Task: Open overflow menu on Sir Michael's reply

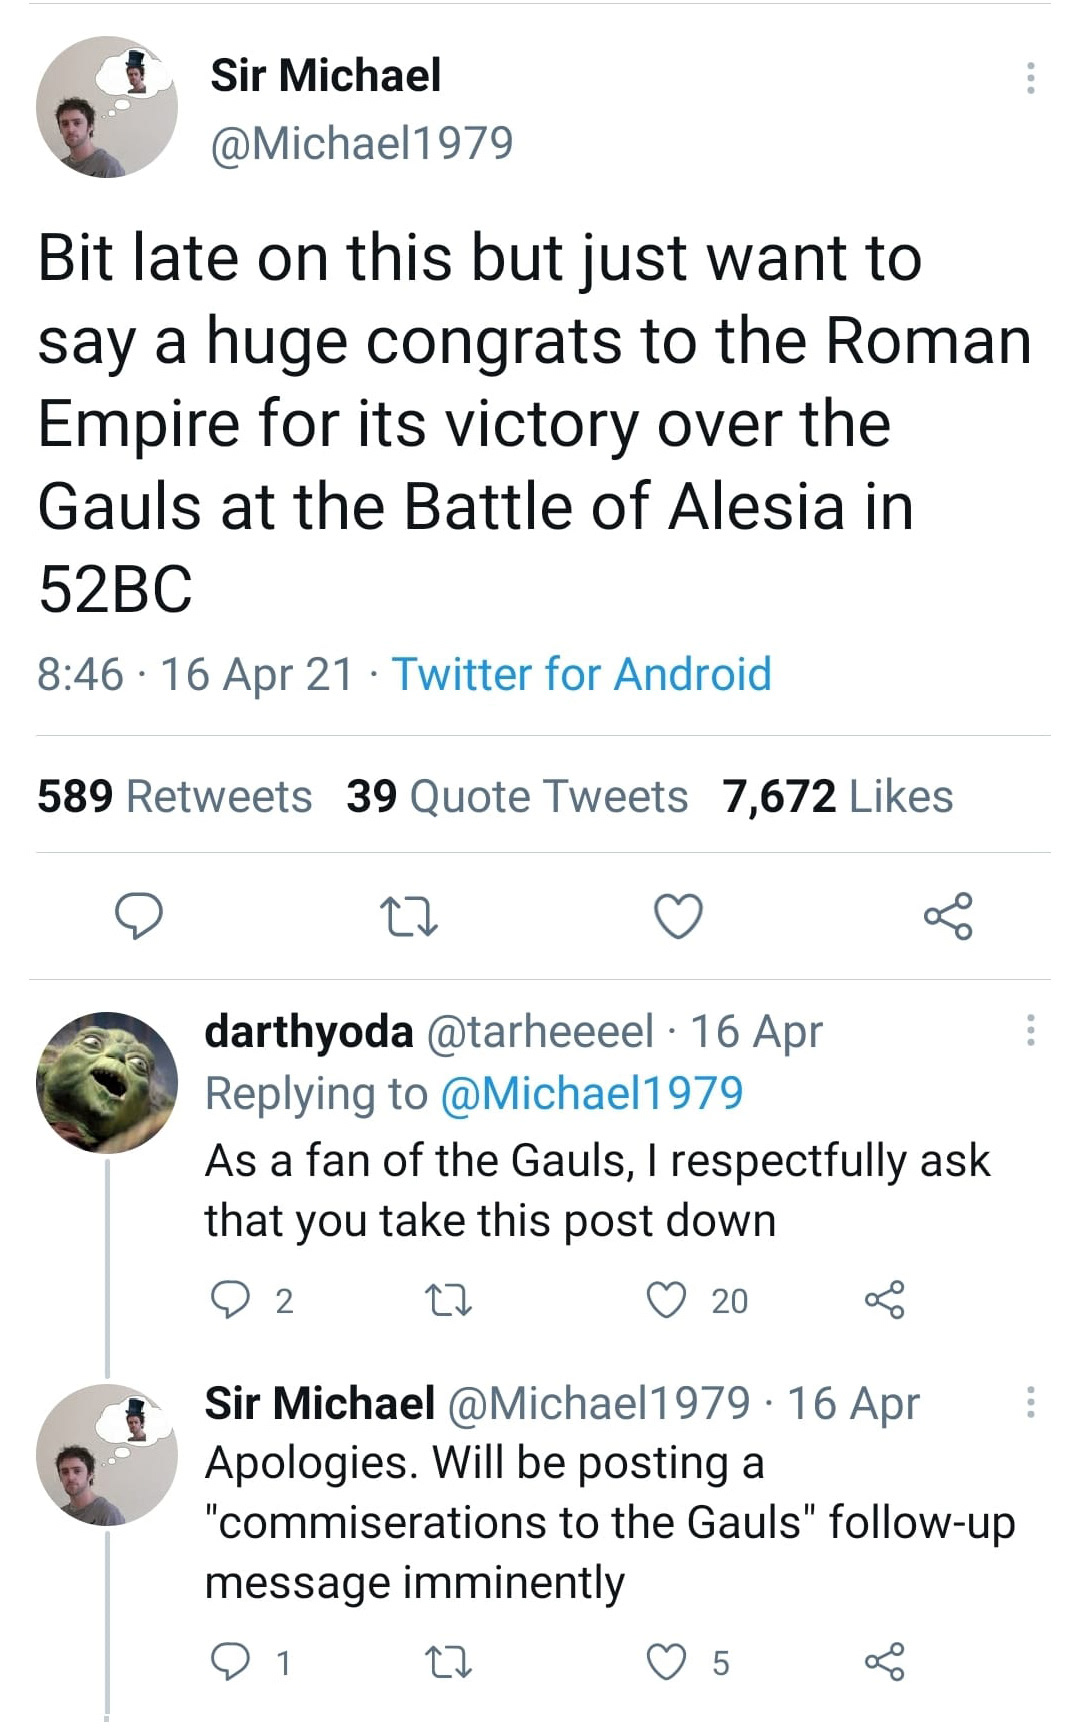Action: [x=1030, y=1402]
